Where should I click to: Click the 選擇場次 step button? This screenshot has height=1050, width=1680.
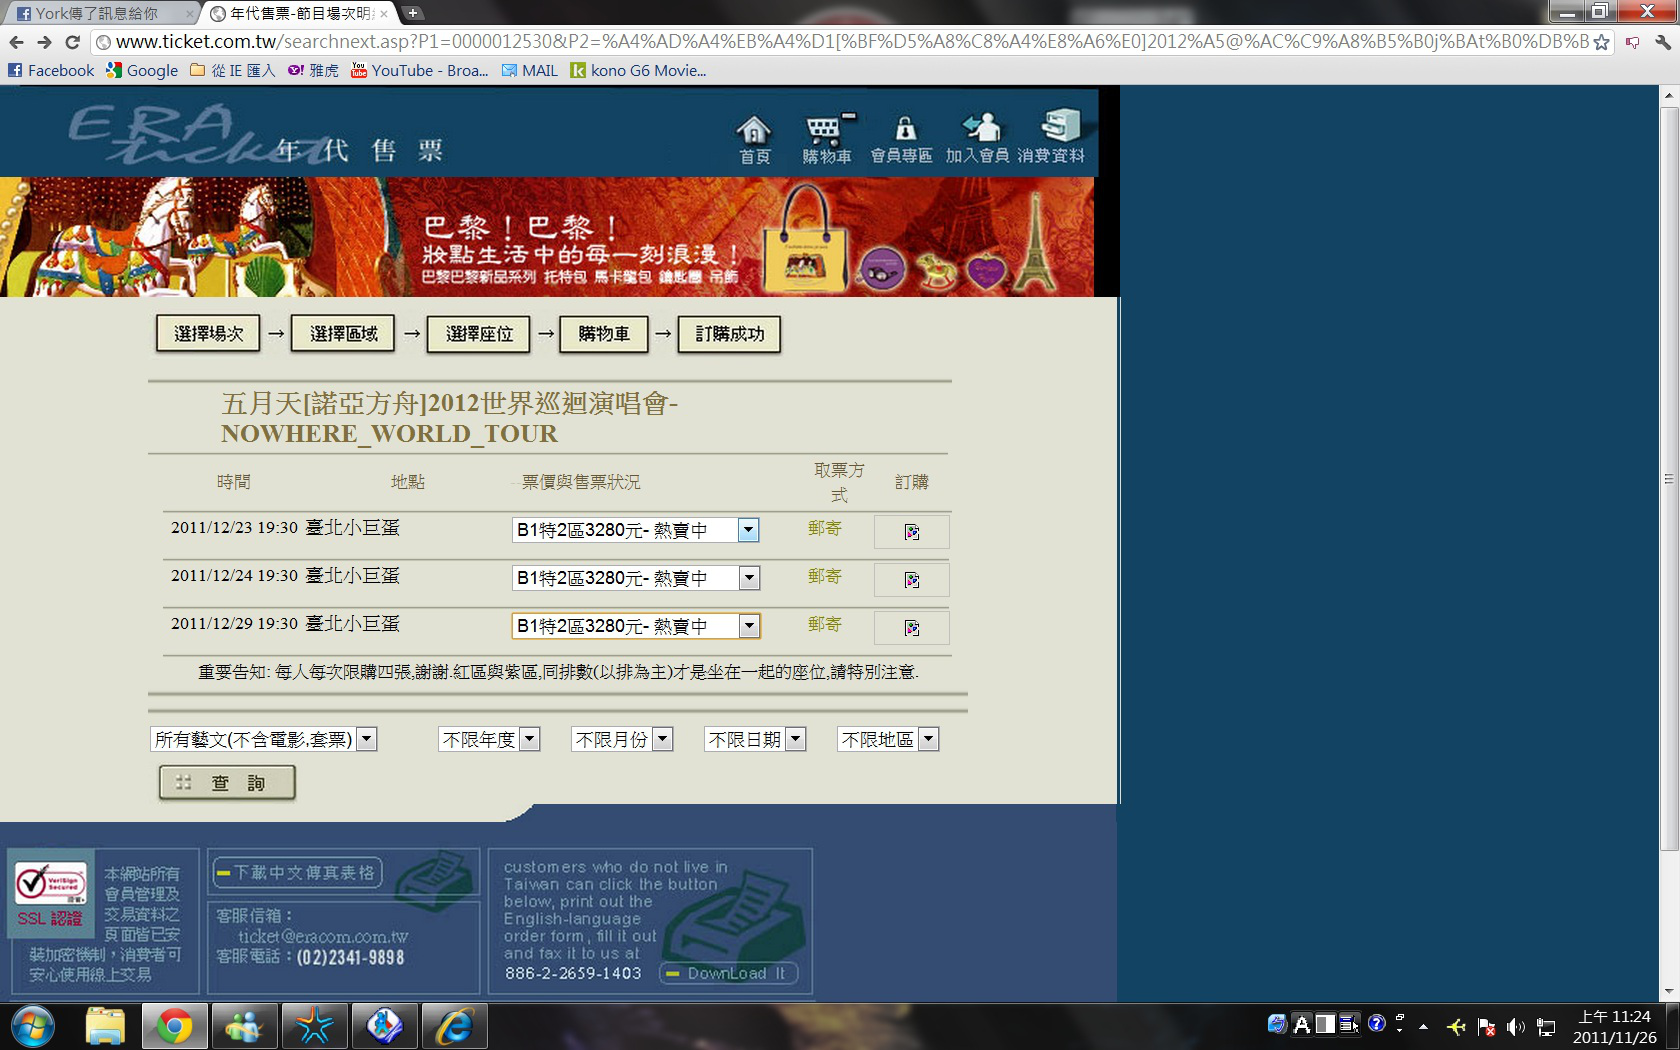click(x=208, y=334)
